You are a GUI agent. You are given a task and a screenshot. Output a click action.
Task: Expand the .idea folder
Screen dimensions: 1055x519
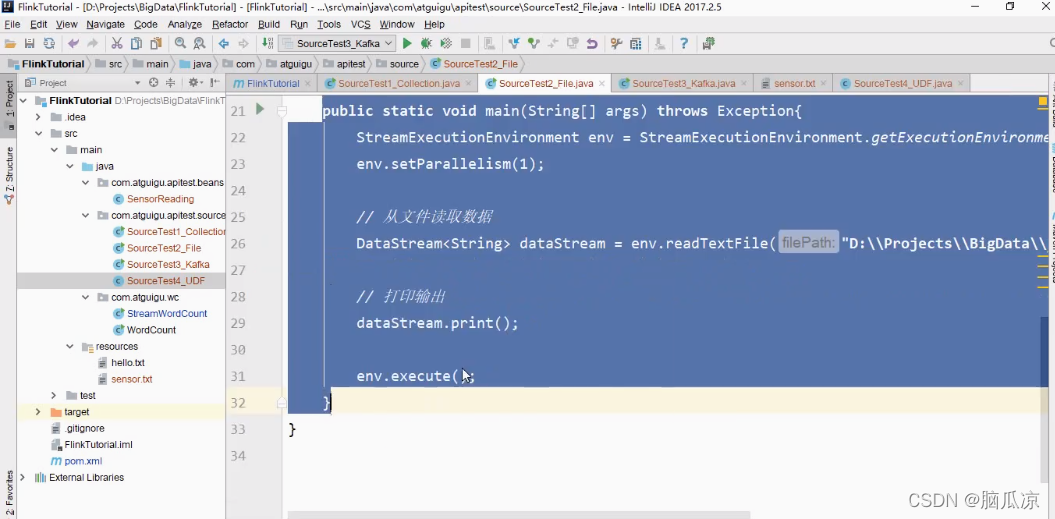pos(39,117)
